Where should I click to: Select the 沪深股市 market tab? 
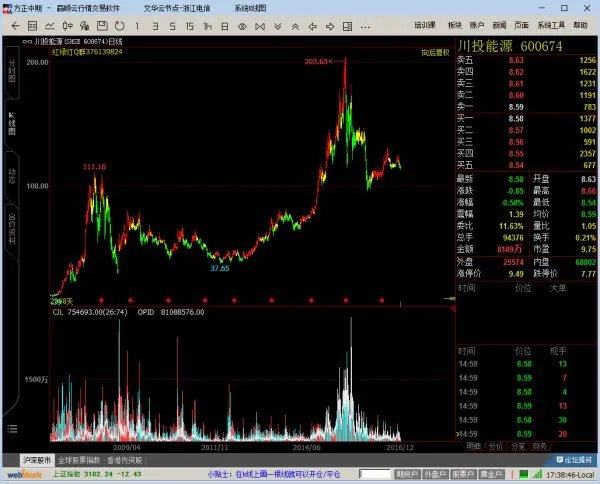(x=37, y=460)
